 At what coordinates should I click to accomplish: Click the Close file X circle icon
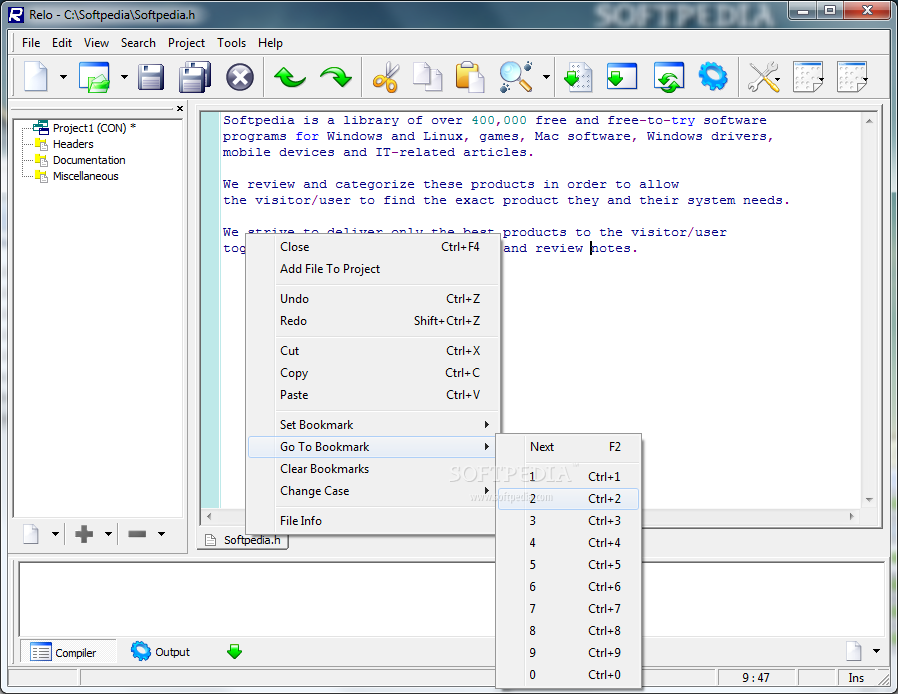tap(240, 77)
